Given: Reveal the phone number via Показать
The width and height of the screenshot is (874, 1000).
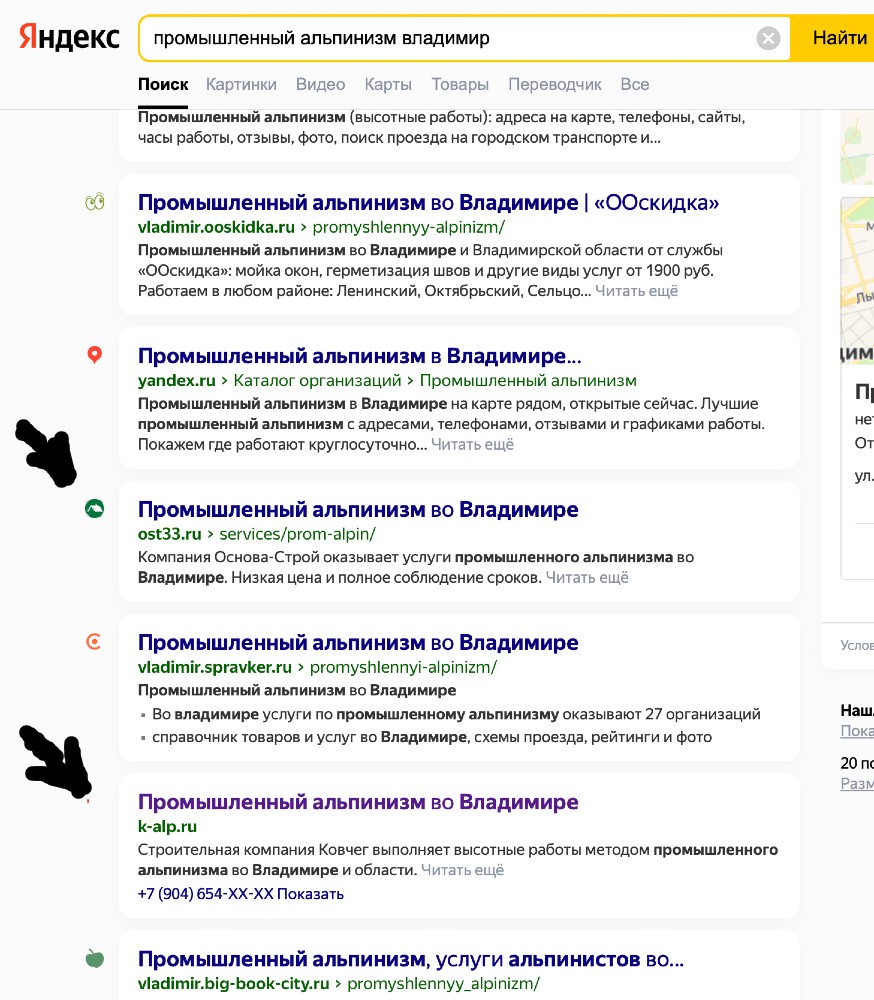Looking at the screenshot, I should (310, 893).
